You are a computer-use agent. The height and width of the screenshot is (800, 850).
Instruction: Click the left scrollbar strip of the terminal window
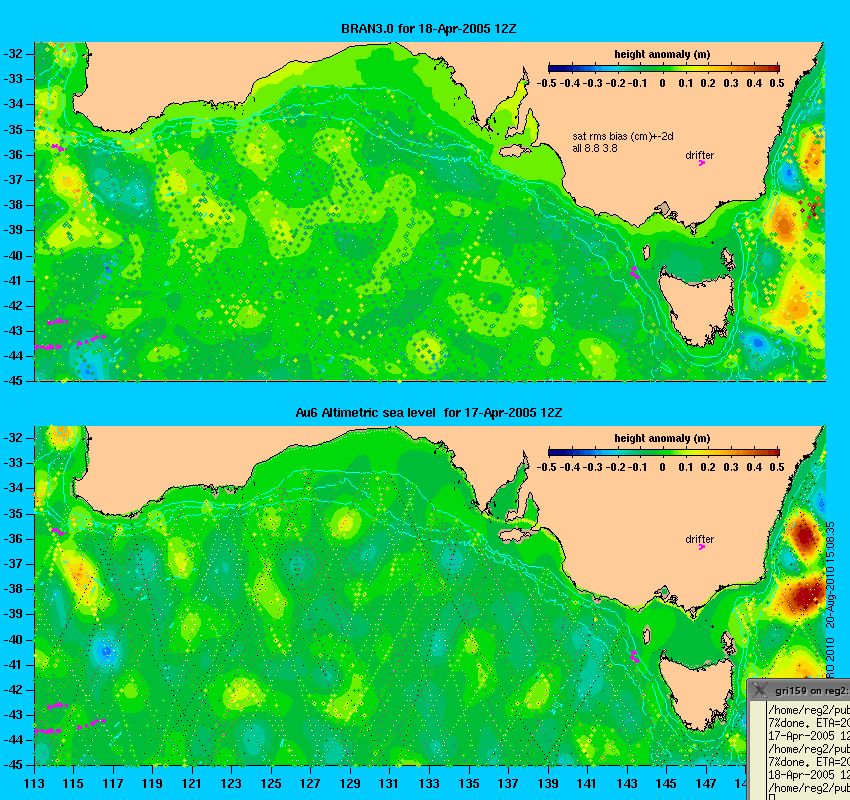(x=757, y=750)
